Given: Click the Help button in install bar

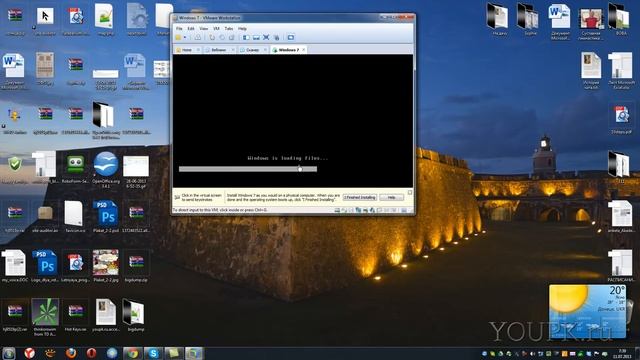Looking at the screenshot, I should pyautogui.click(x=391, y=198).
